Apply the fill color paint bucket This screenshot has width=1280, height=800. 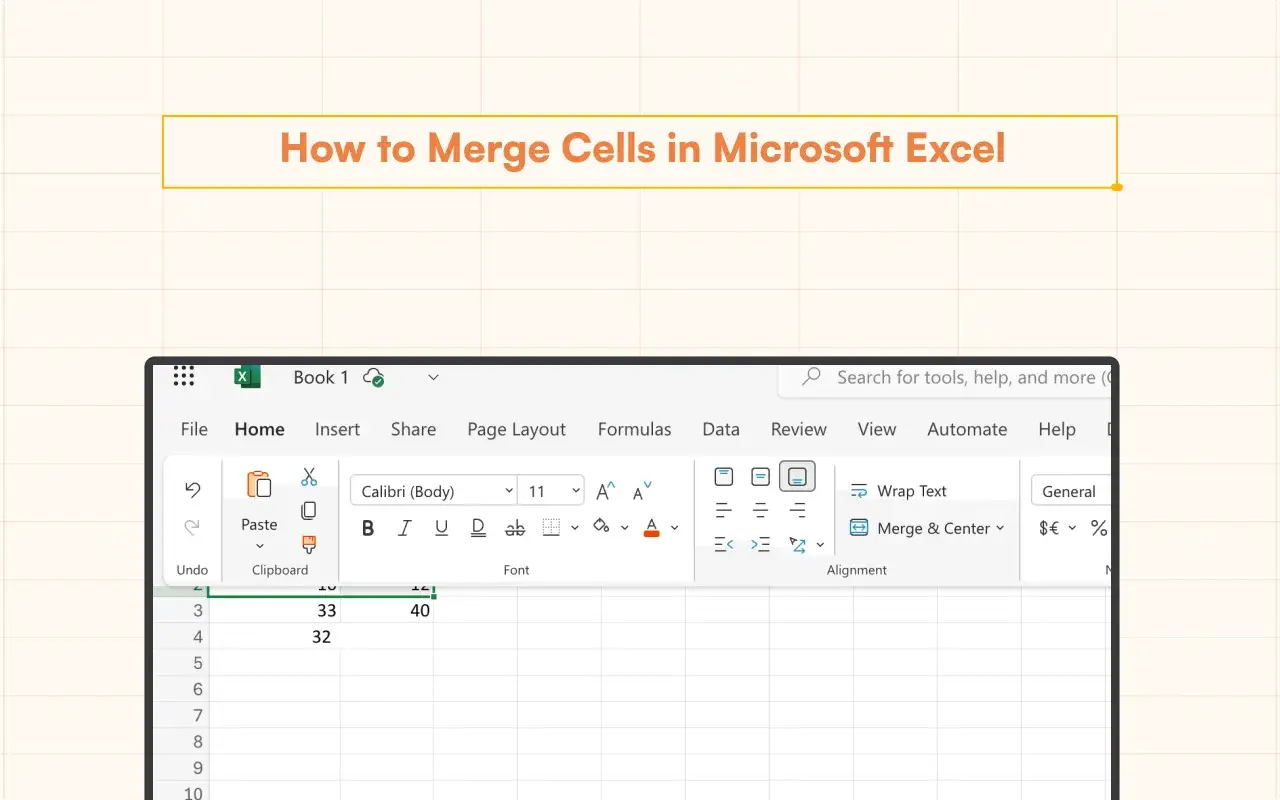pyautogui.click(x=601, y=527)
